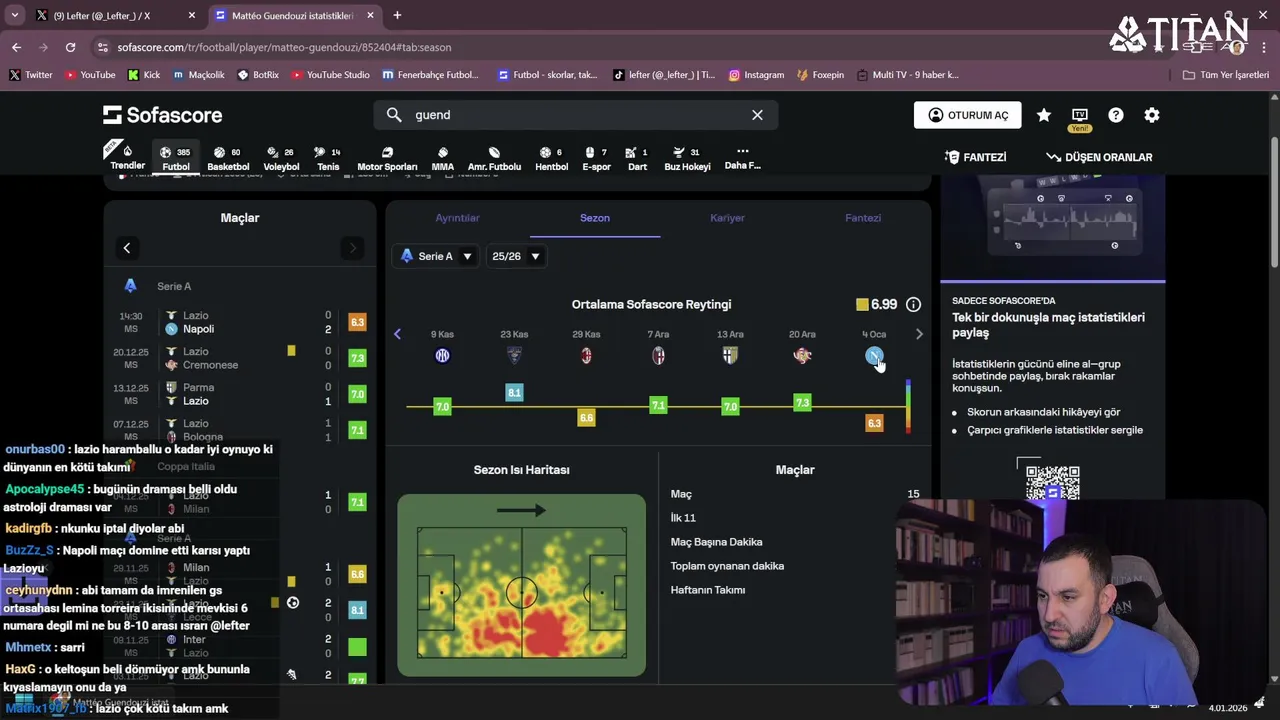Click Parma team logo under 13 Ara
Viewport: 1280px width, 720px height.
730,356
